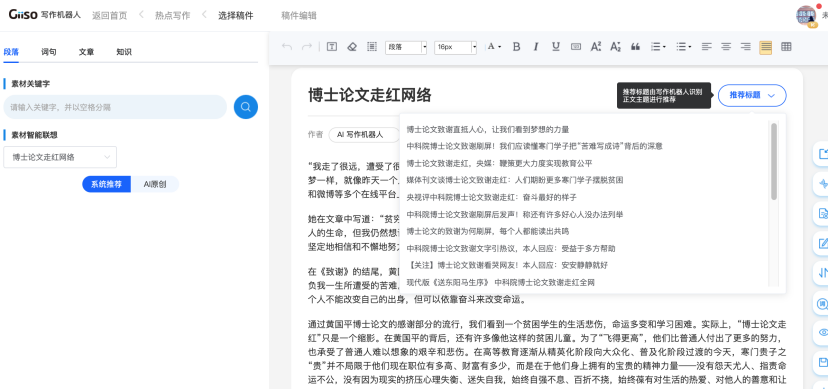
Task: Click the keyword input field 请输入关键字
Action: click(x=115, y=107)
